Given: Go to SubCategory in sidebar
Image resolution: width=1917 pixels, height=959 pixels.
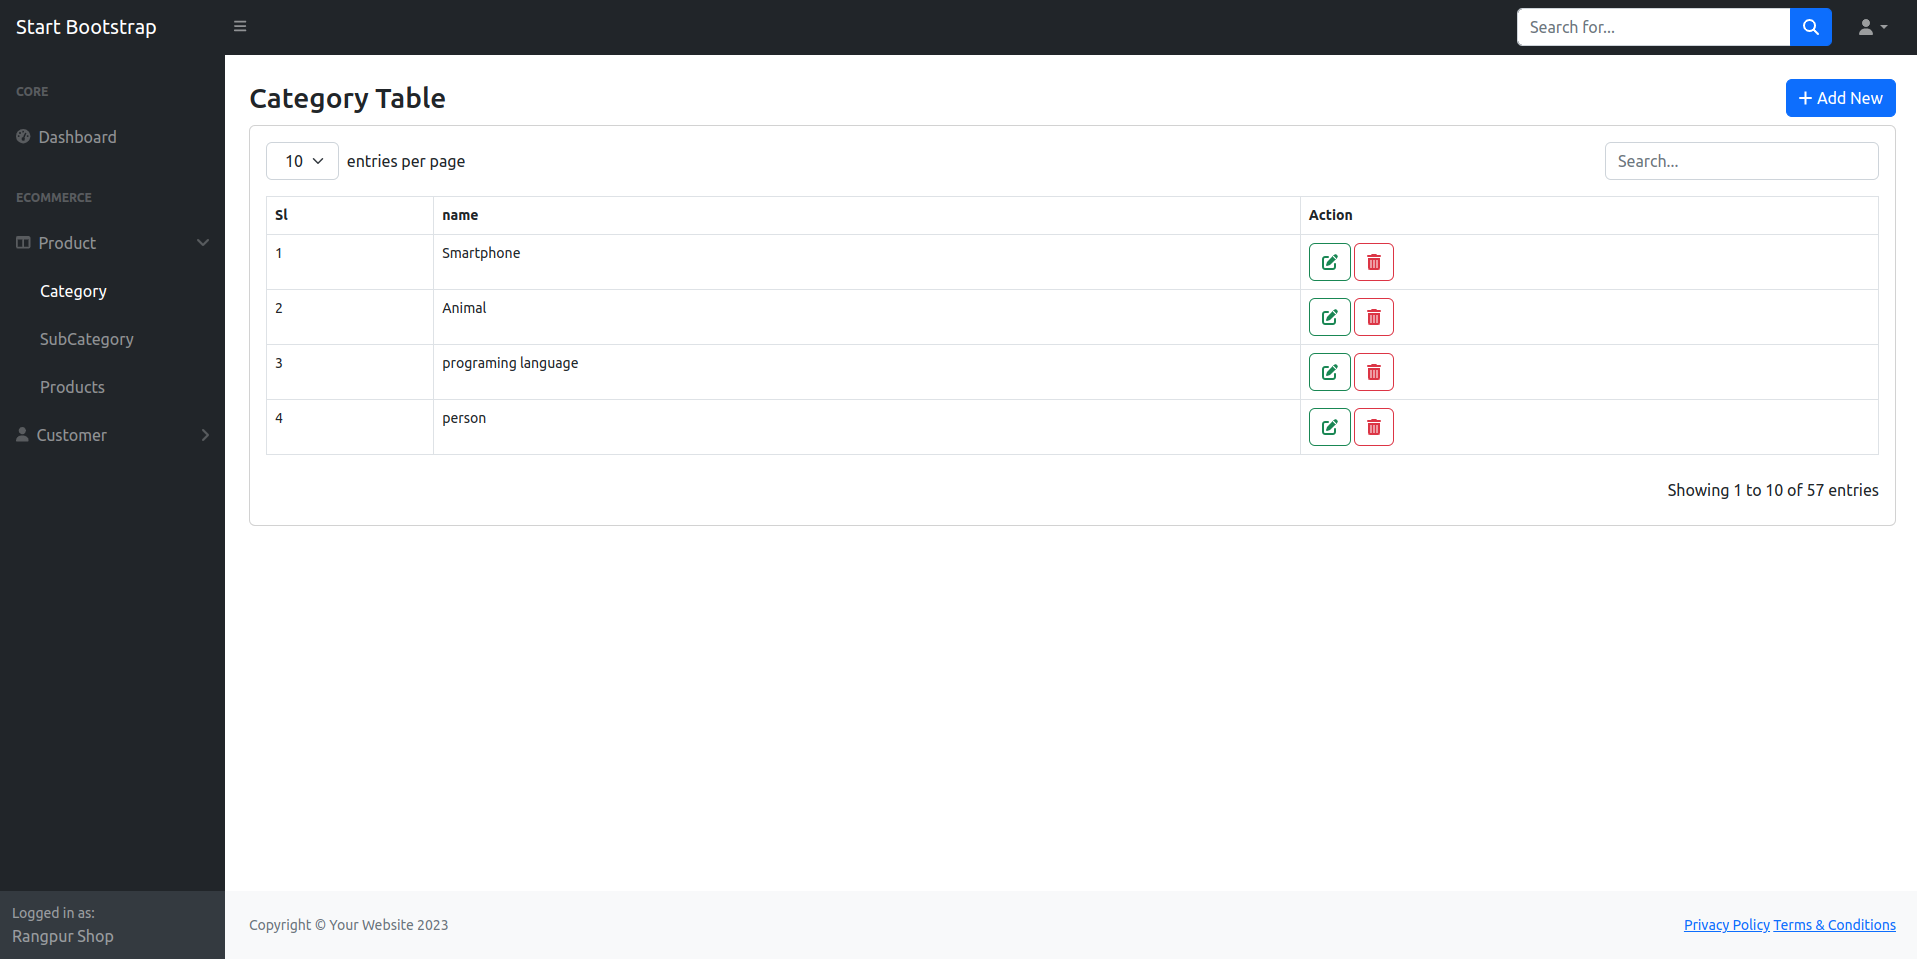Looking at the screenshot, I should tap(87, 339).
